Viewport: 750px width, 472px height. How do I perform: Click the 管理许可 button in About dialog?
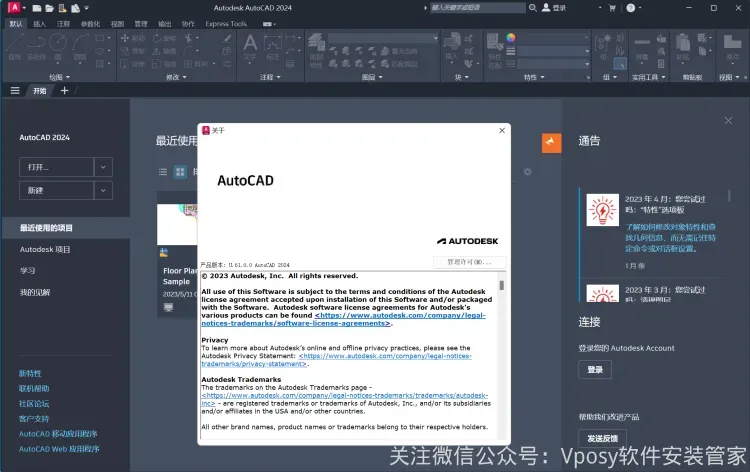coord(469,262)
